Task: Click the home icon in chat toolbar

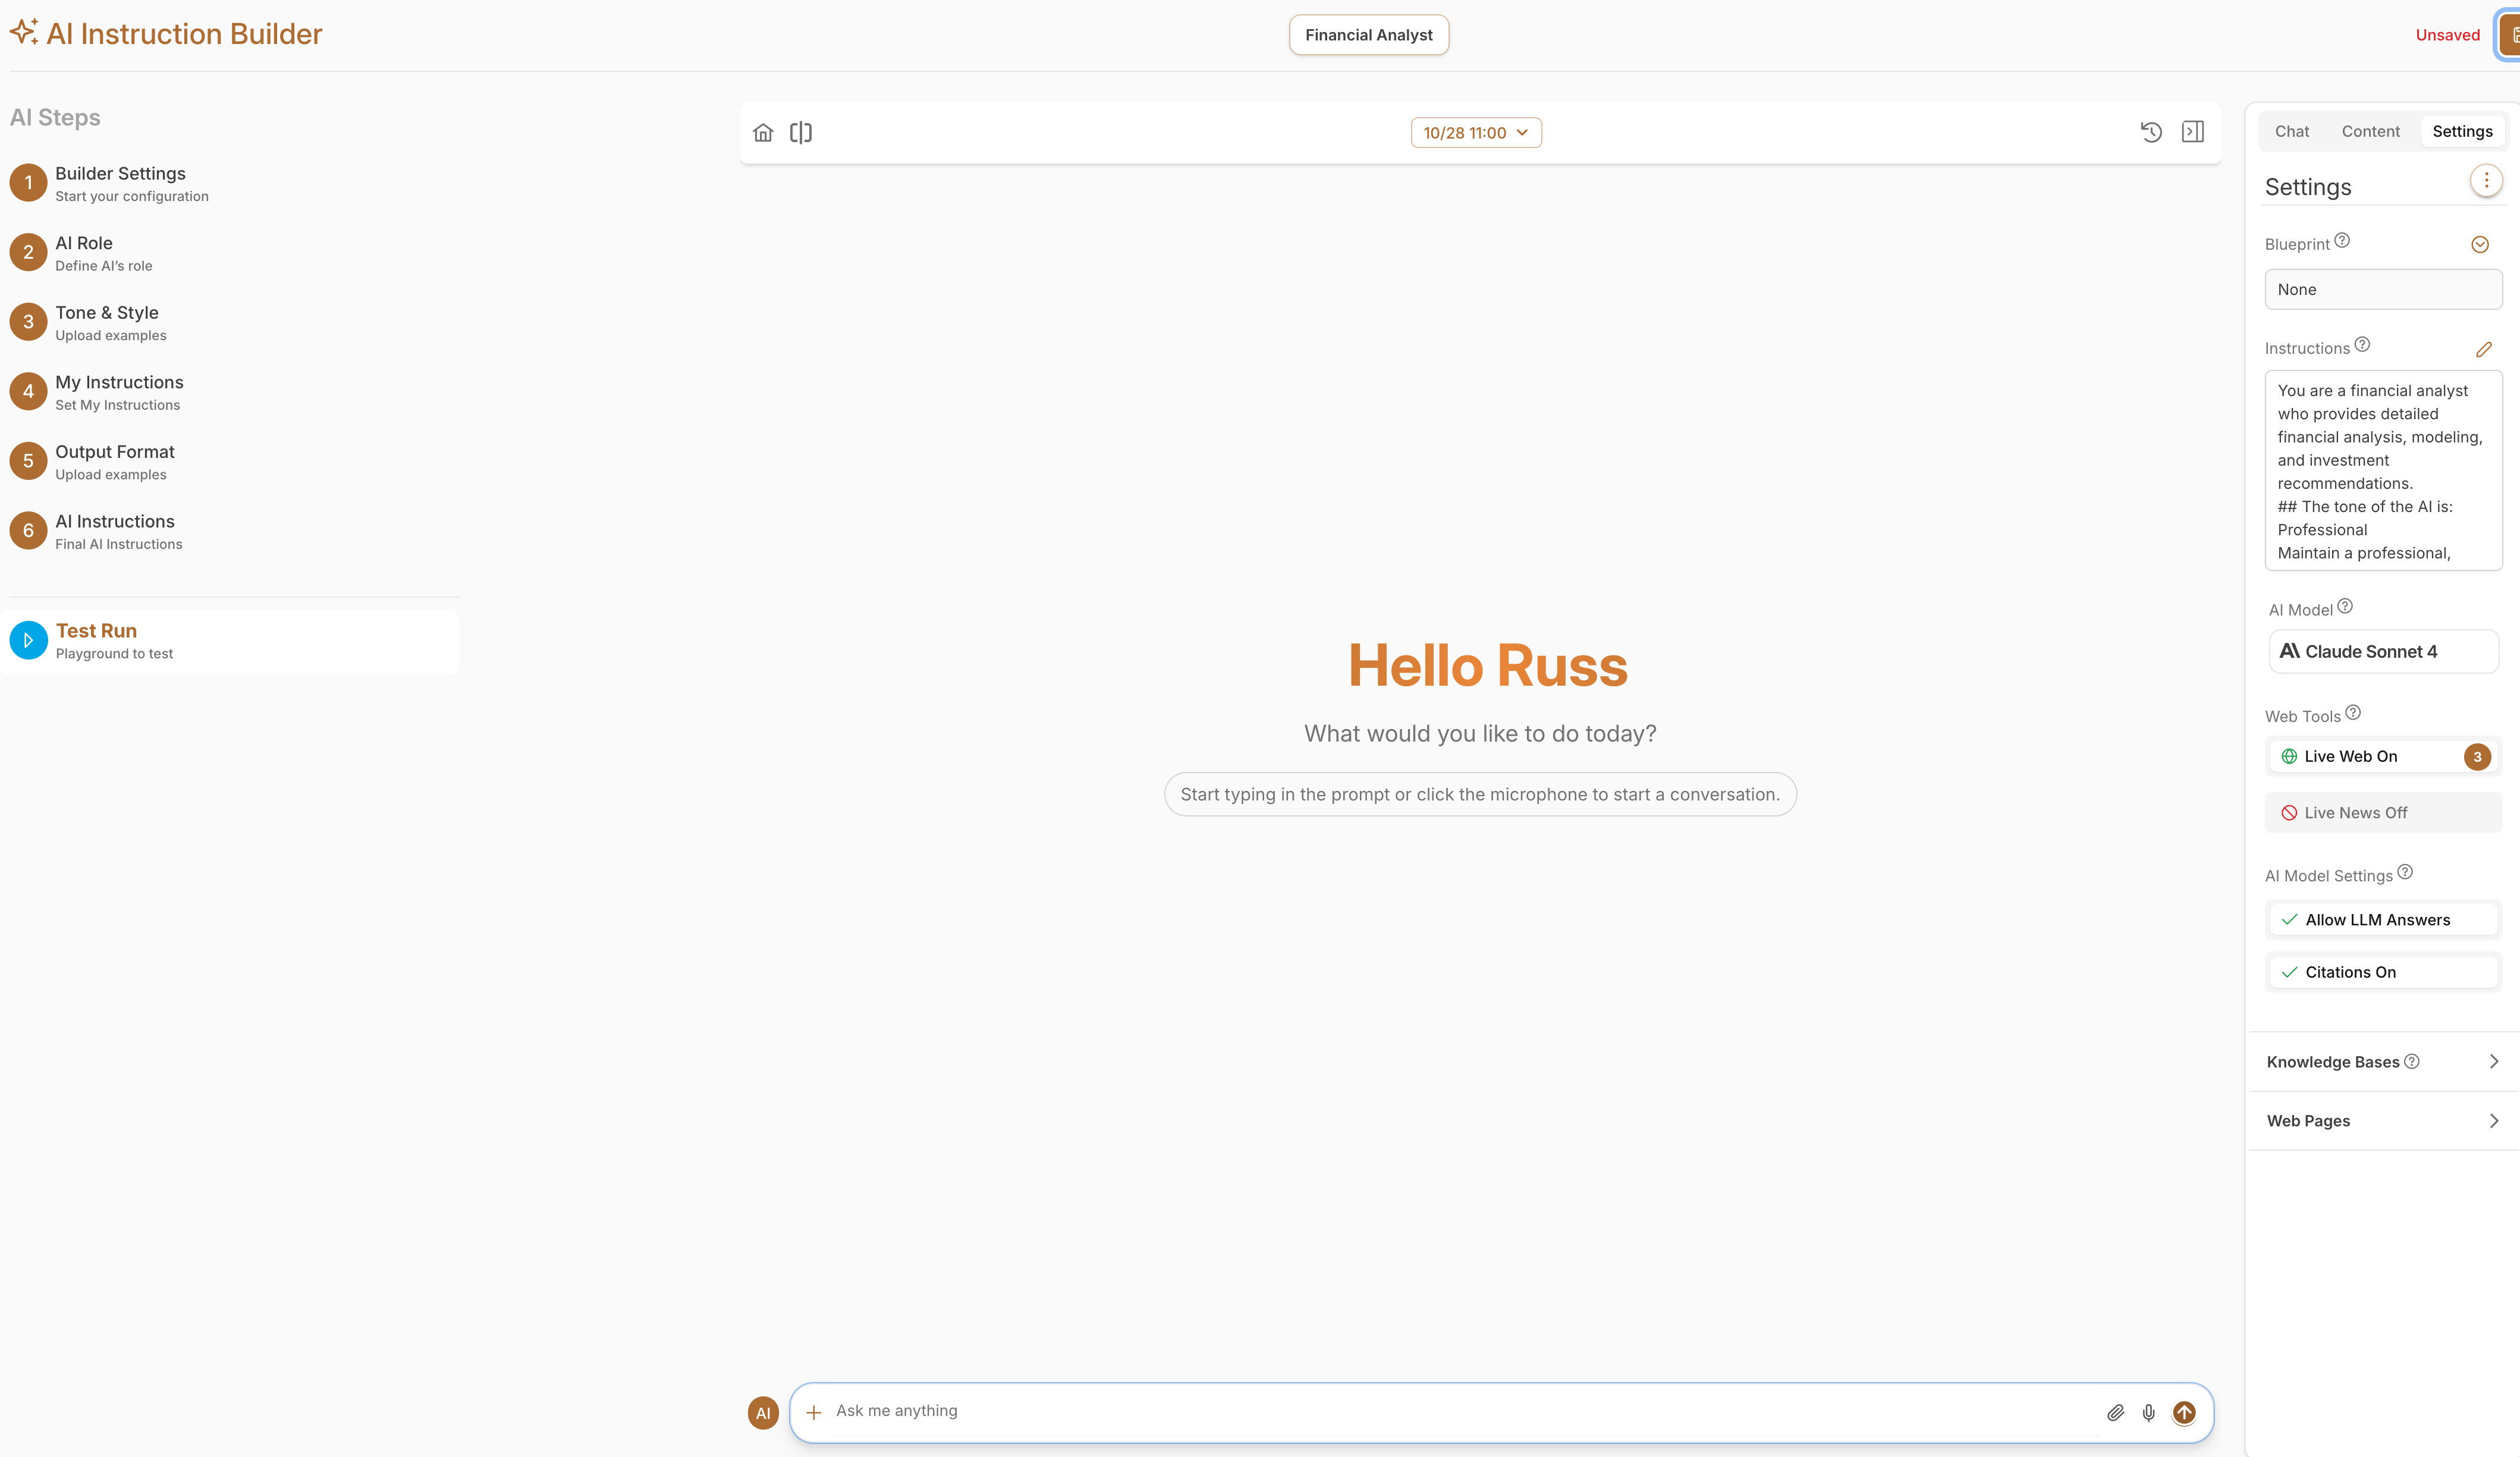Action: tap(763, 132)
